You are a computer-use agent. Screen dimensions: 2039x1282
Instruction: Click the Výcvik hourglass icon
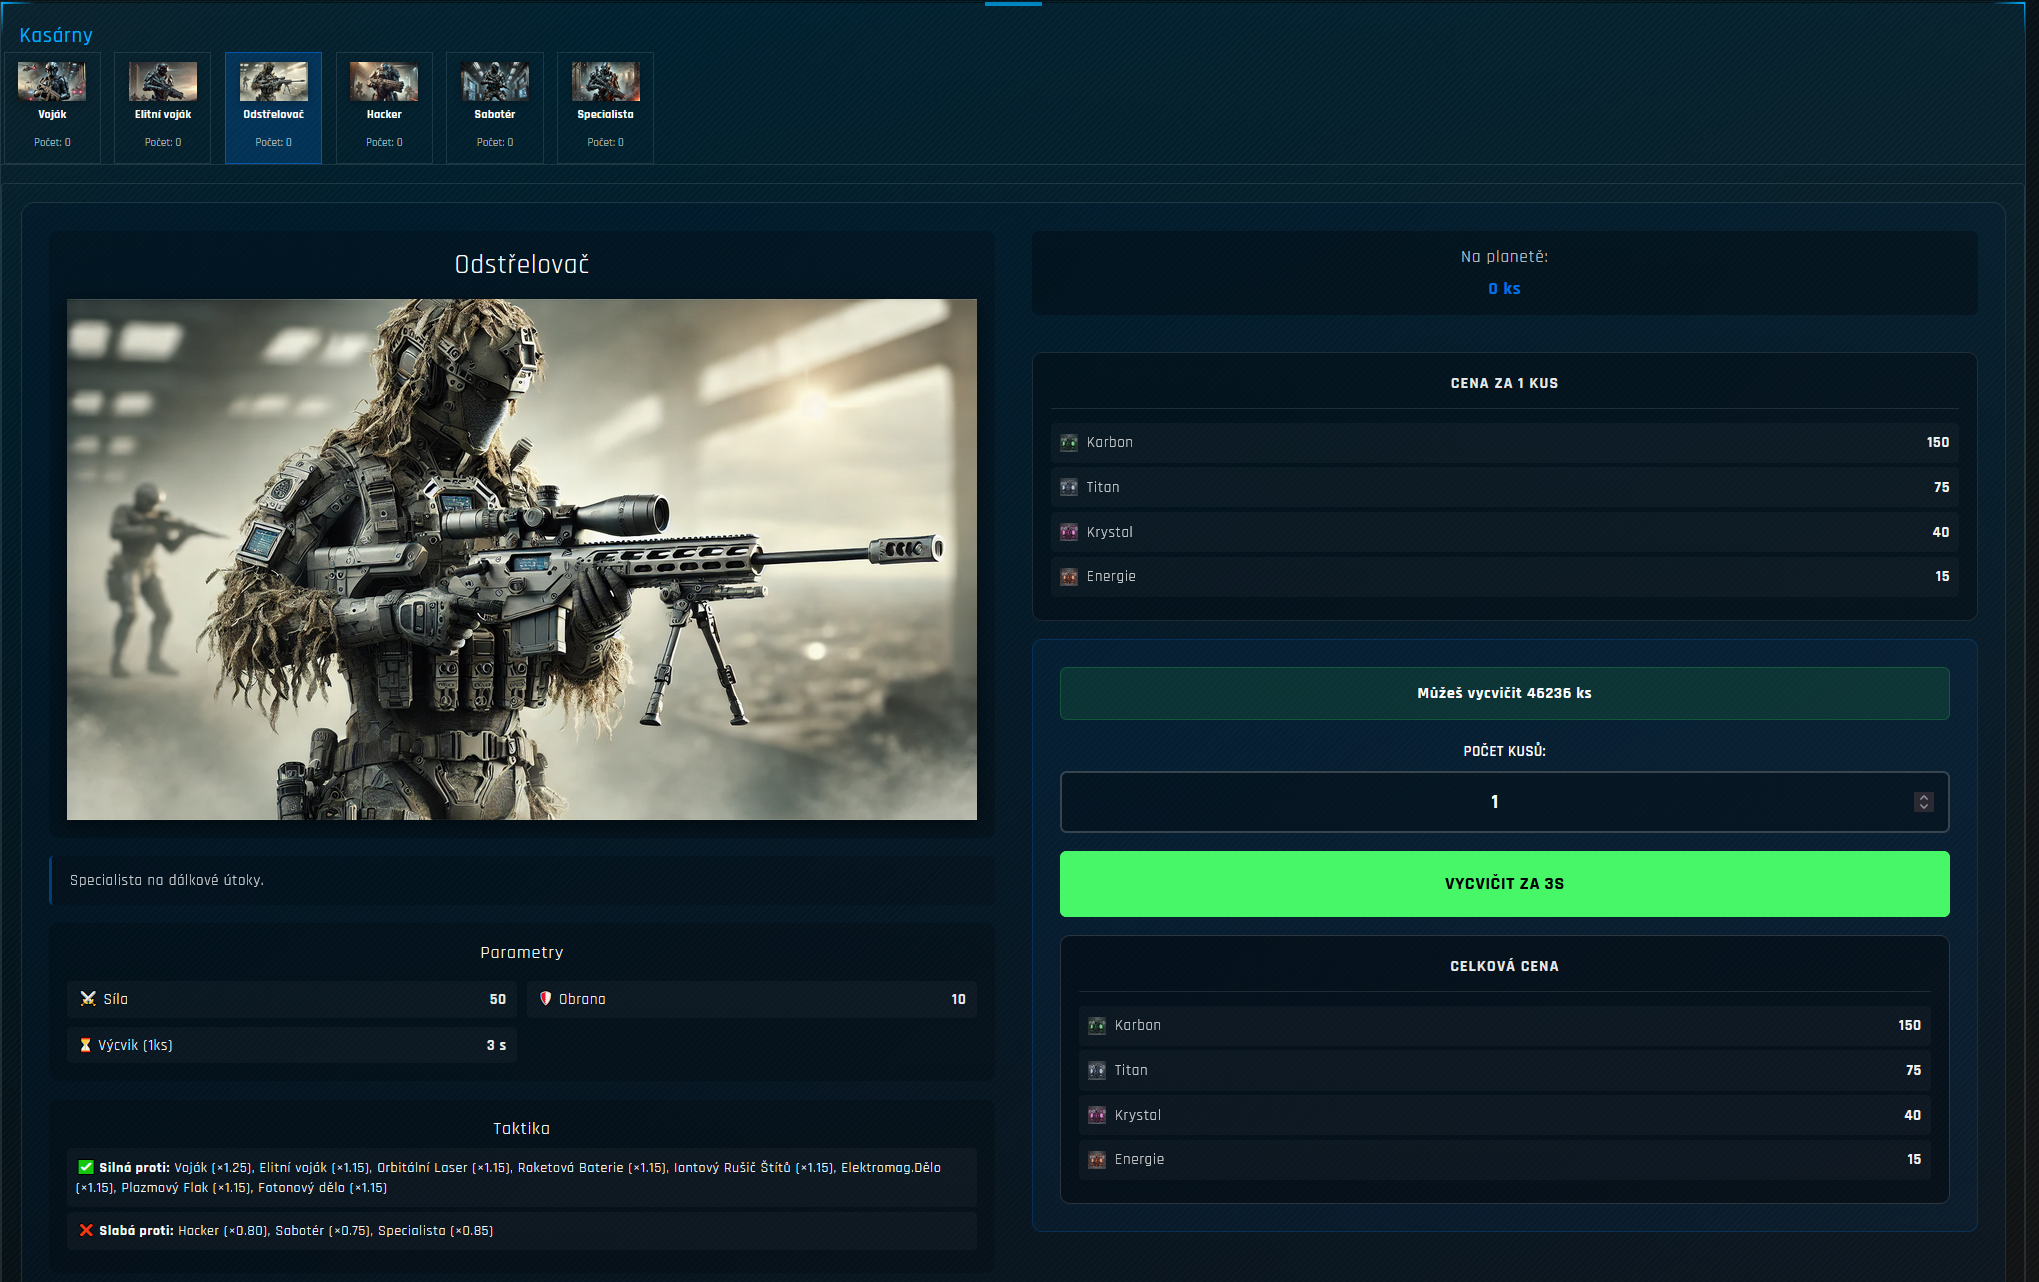85,1045
